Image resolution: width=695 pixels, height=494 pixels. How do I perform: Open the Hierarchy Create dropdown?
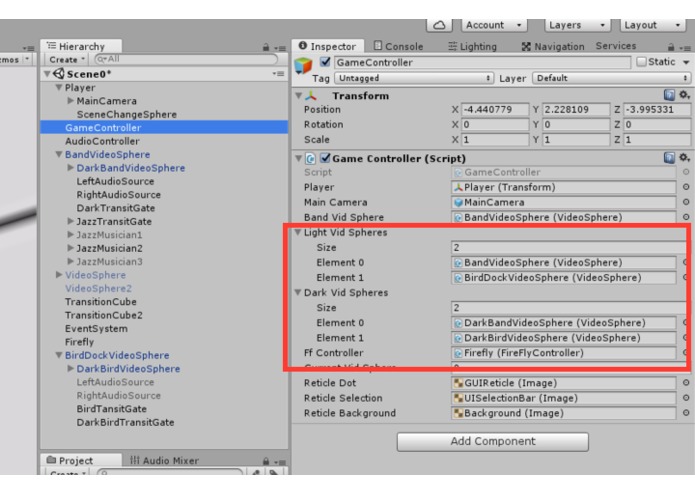point(66,59)
